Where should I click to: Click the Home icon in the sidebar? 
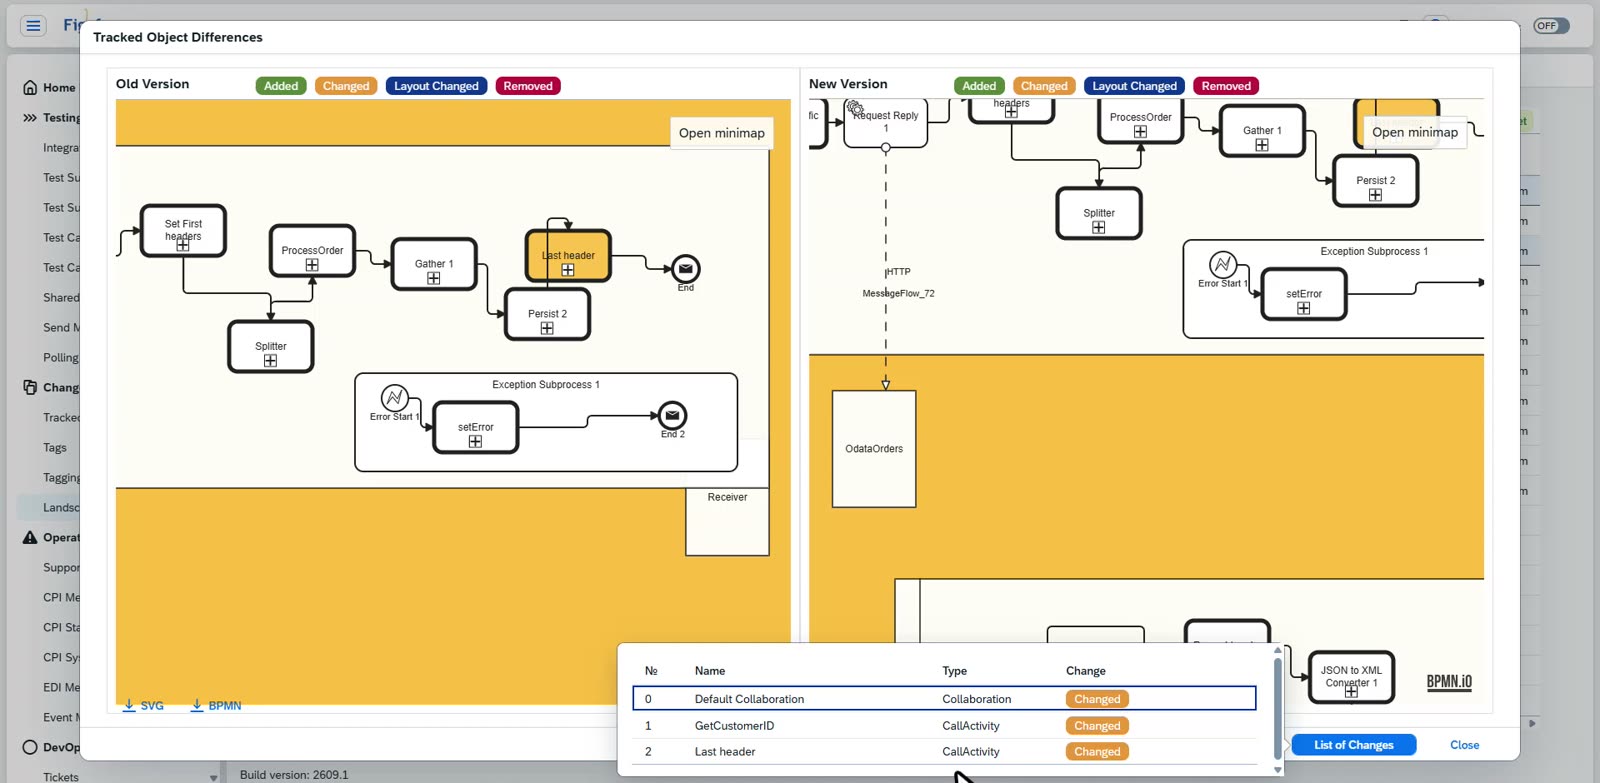tap(30, 88)
